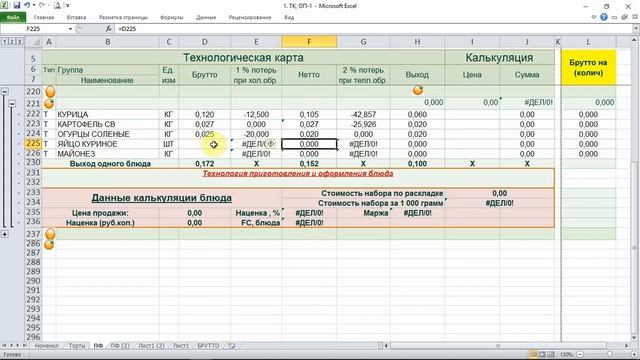This screenshot has width=640, height=360.
Task: Click the fx Insert Function icon
Action: click(109, 29)
